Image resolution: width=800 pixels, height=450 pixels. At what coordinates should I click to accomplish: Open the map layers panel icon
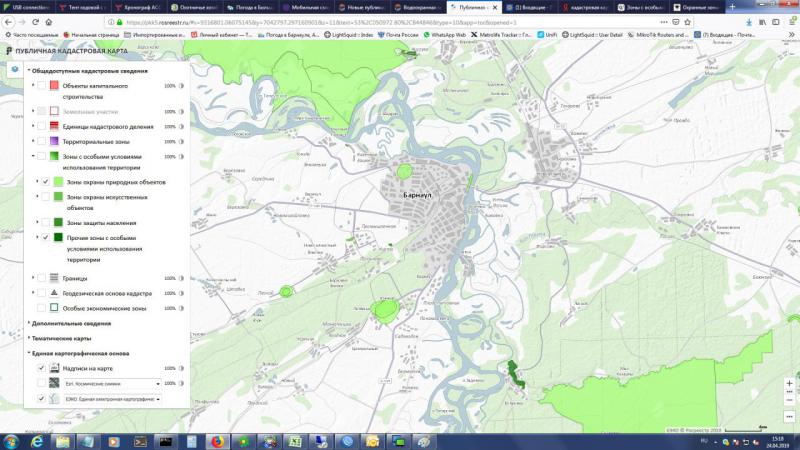coord(15,69)
